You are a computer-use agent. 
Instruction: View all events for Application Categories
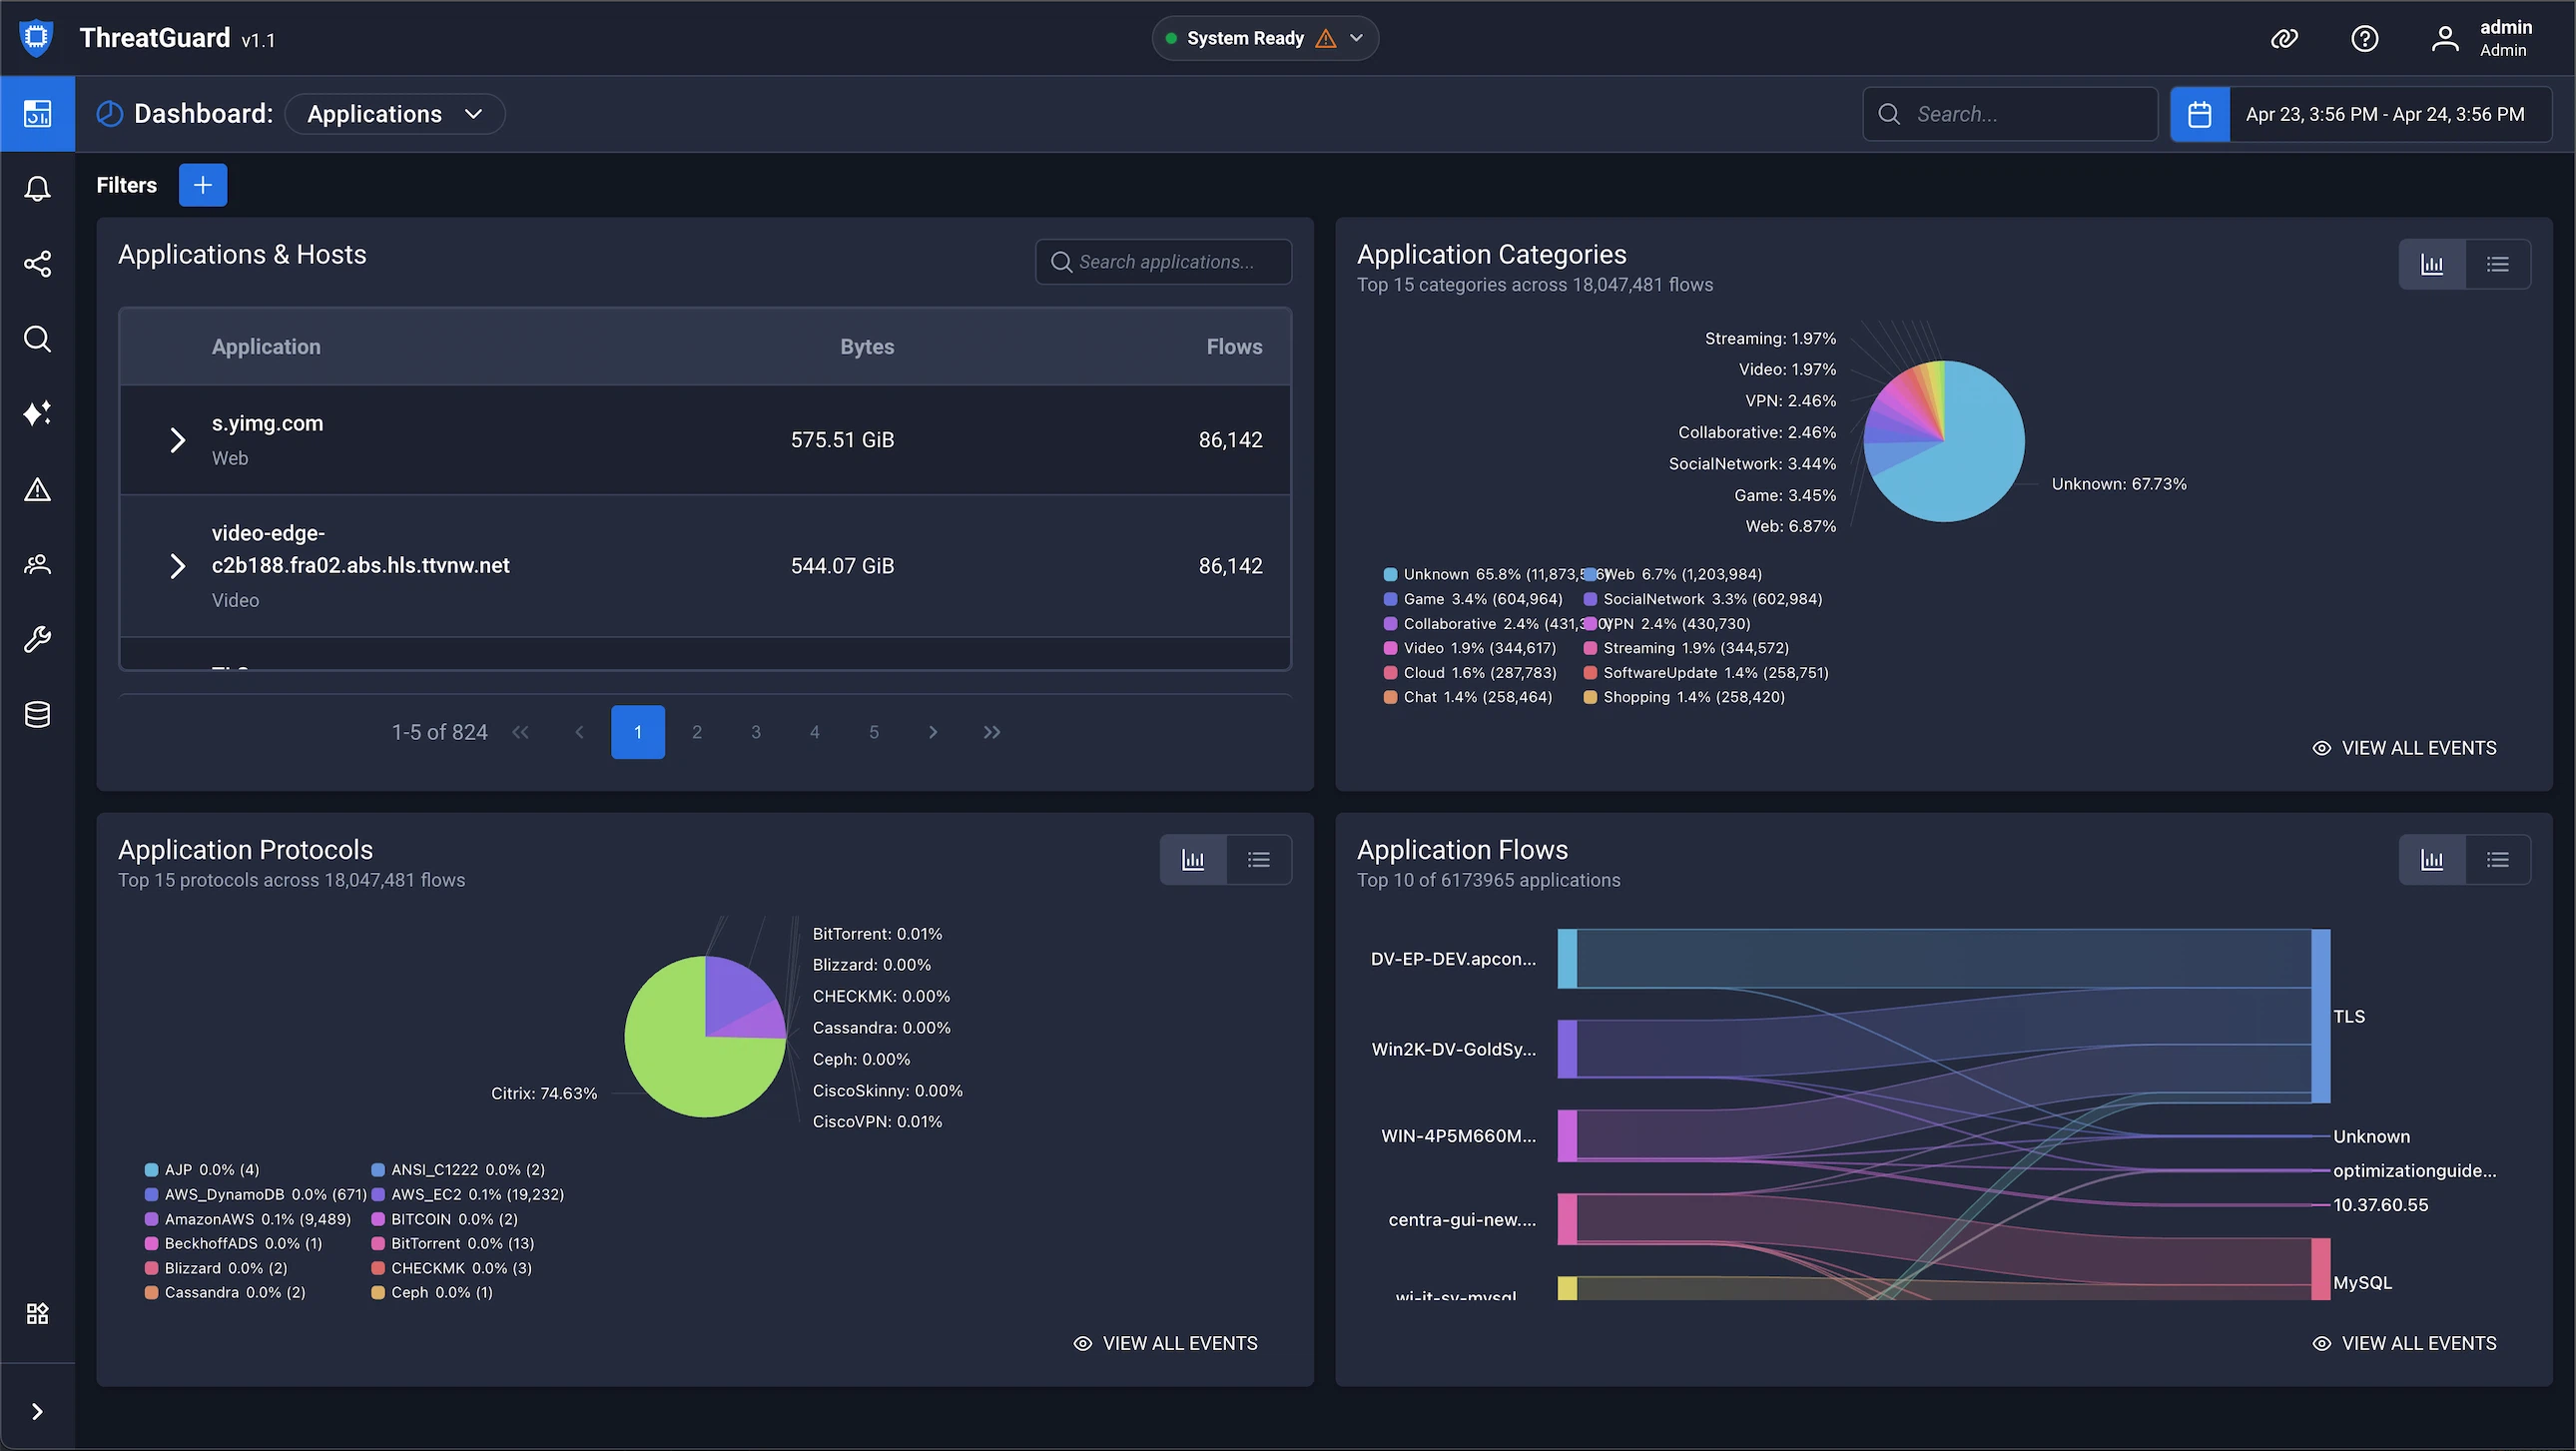[x=2405, y=748]
